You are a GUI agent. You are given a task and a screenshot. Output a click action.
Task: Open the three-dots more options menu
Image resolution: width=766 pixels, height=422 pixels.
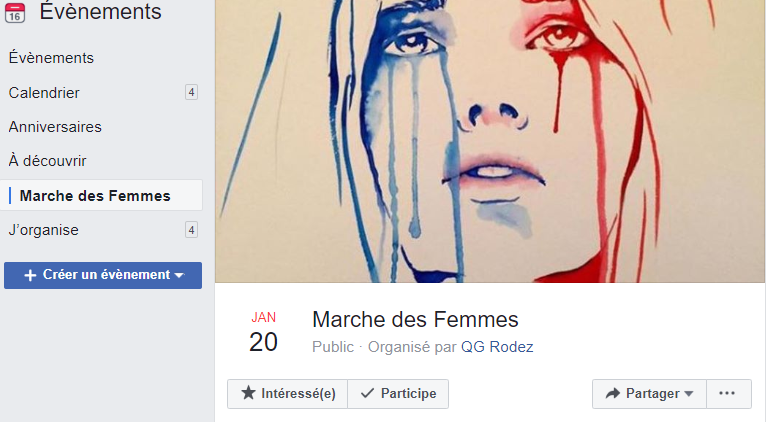(729, 394)
